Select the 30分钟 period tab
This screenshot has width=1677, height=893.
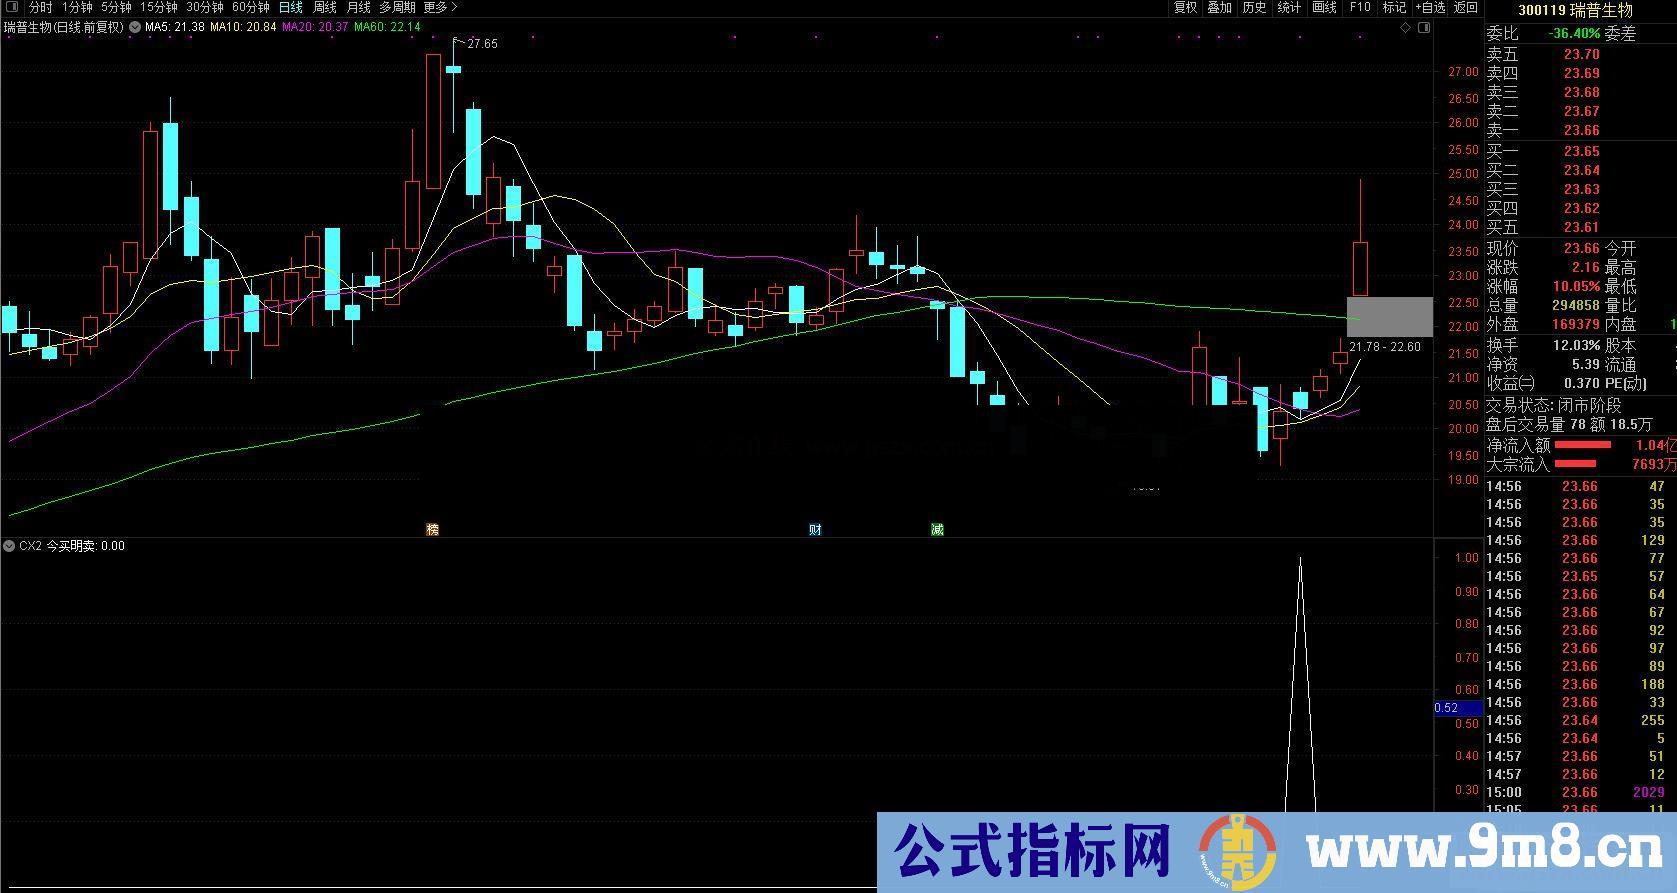(205, 7)
